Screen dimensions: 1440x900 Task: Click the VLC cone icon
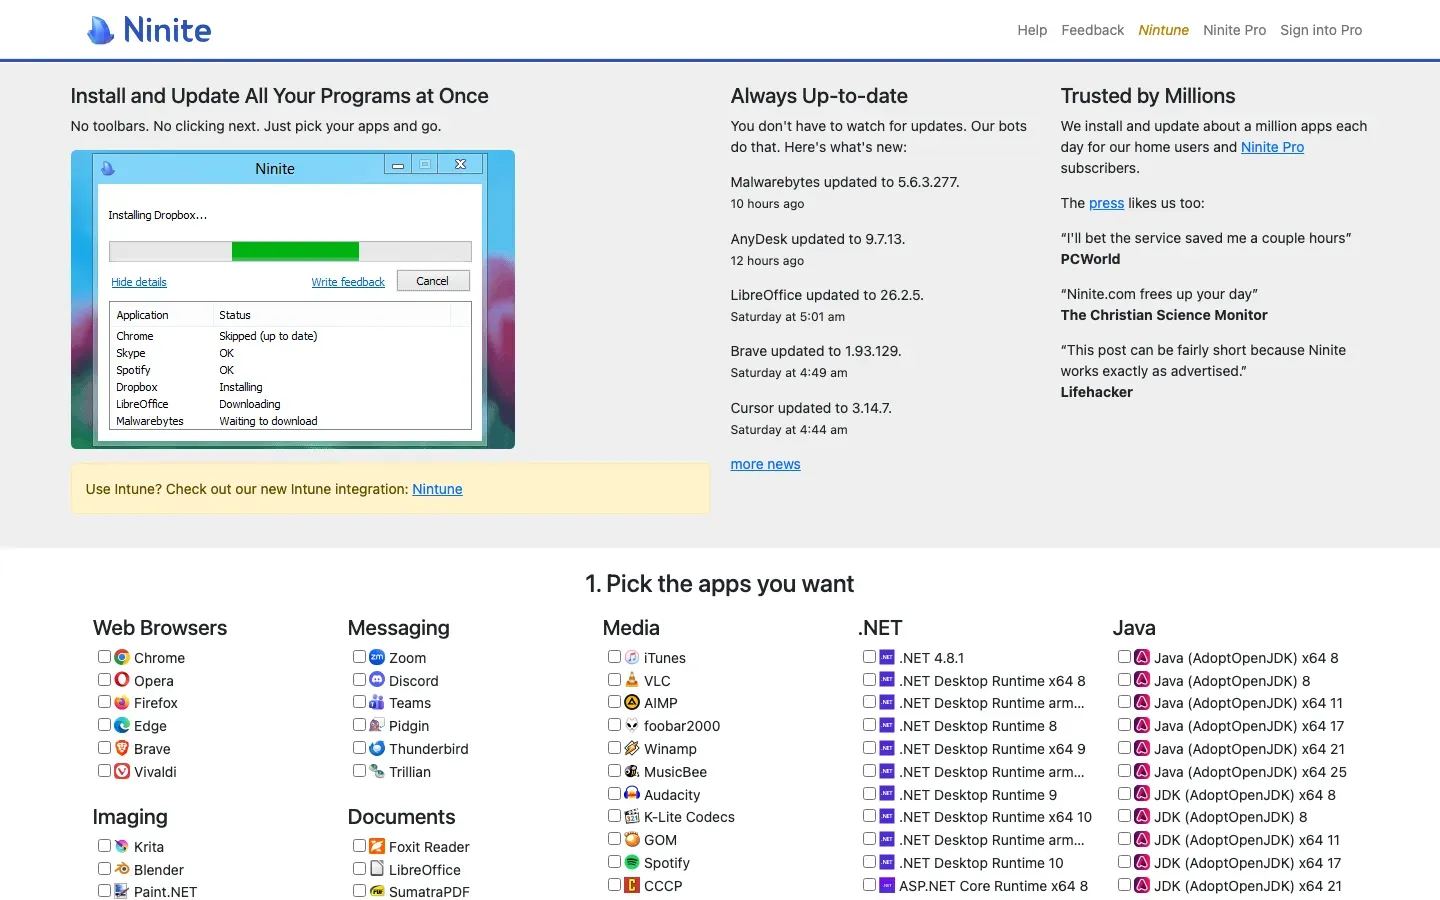(x=632, y=680)
